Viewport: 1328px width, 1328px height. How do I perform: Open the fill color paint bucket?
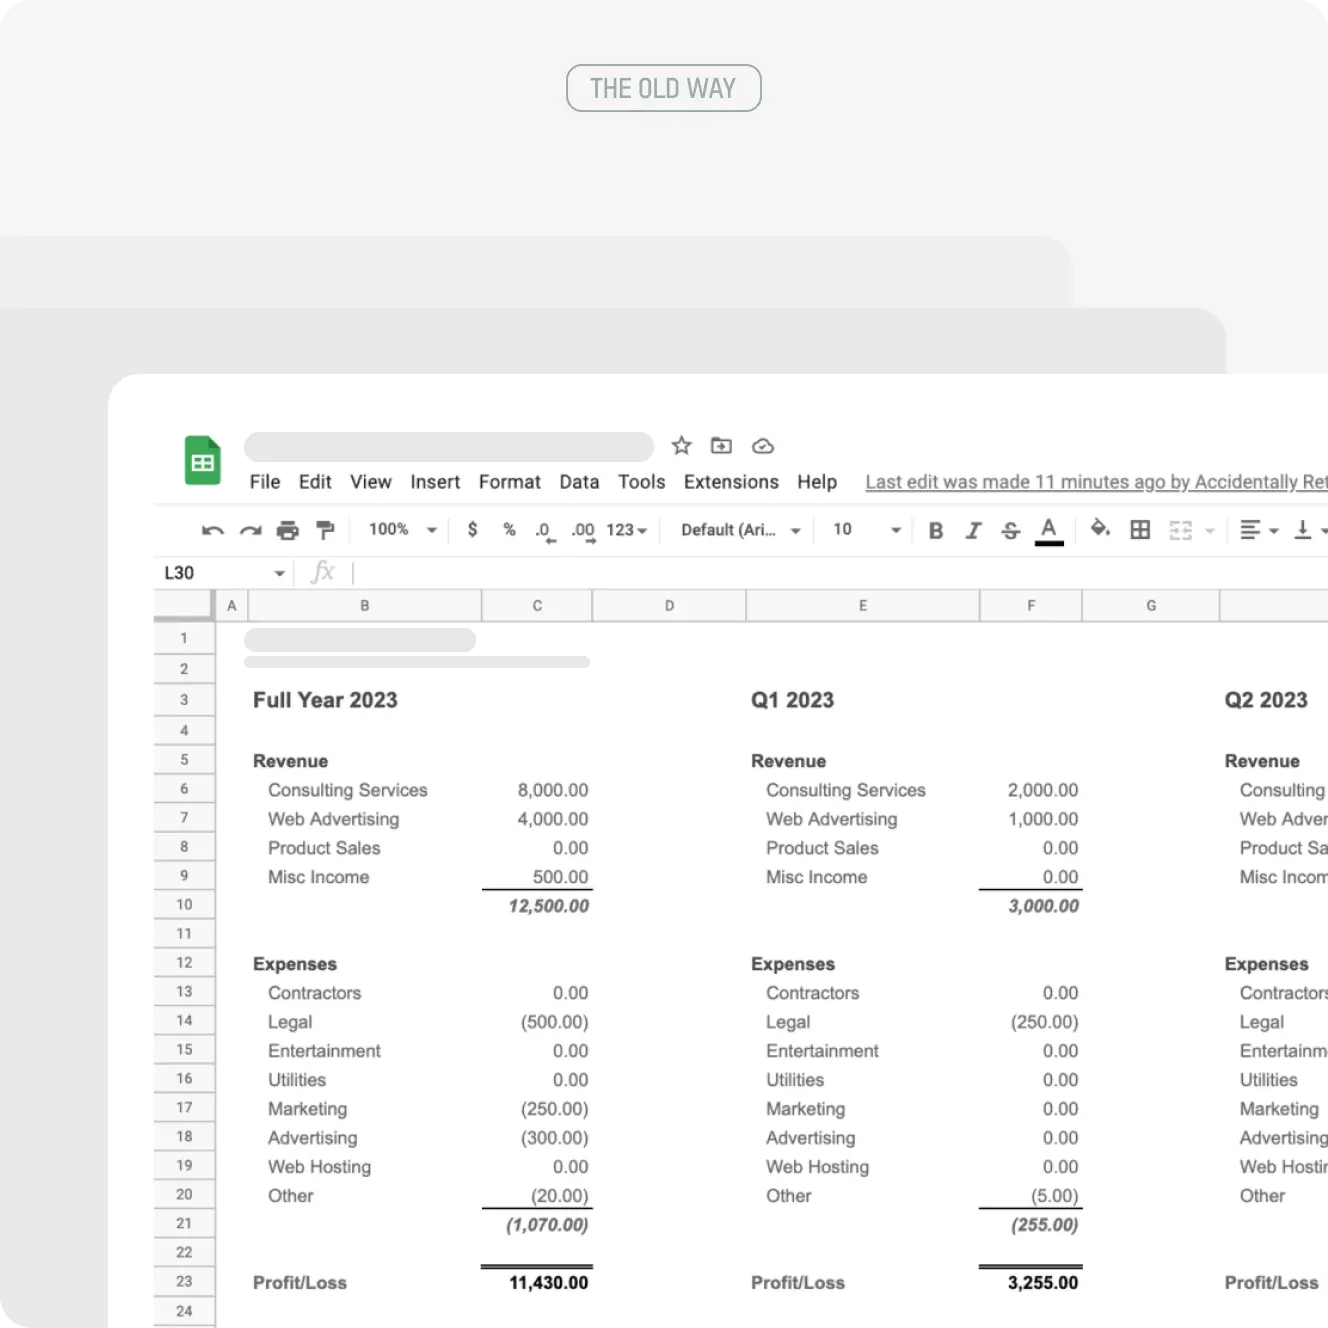pos(1100,529)
